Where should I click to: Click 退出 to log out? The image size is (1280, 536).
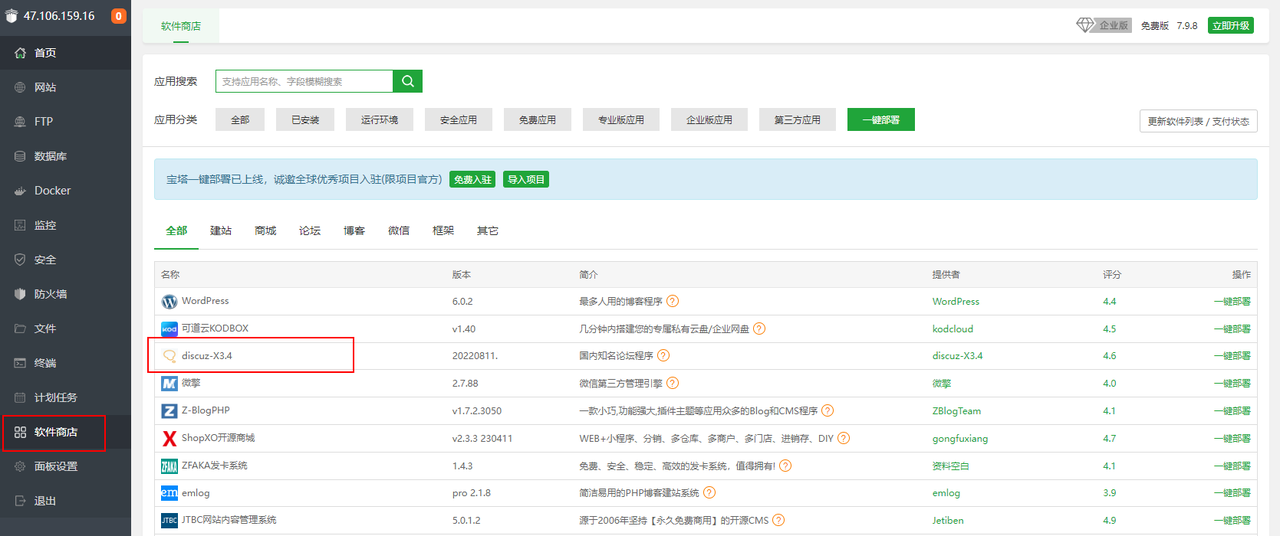(65, 501)
